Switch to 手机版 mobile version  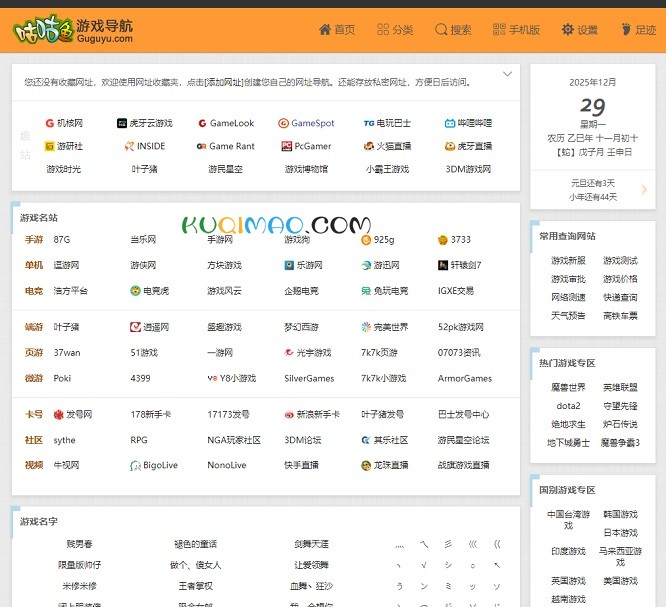pos(516,30)
